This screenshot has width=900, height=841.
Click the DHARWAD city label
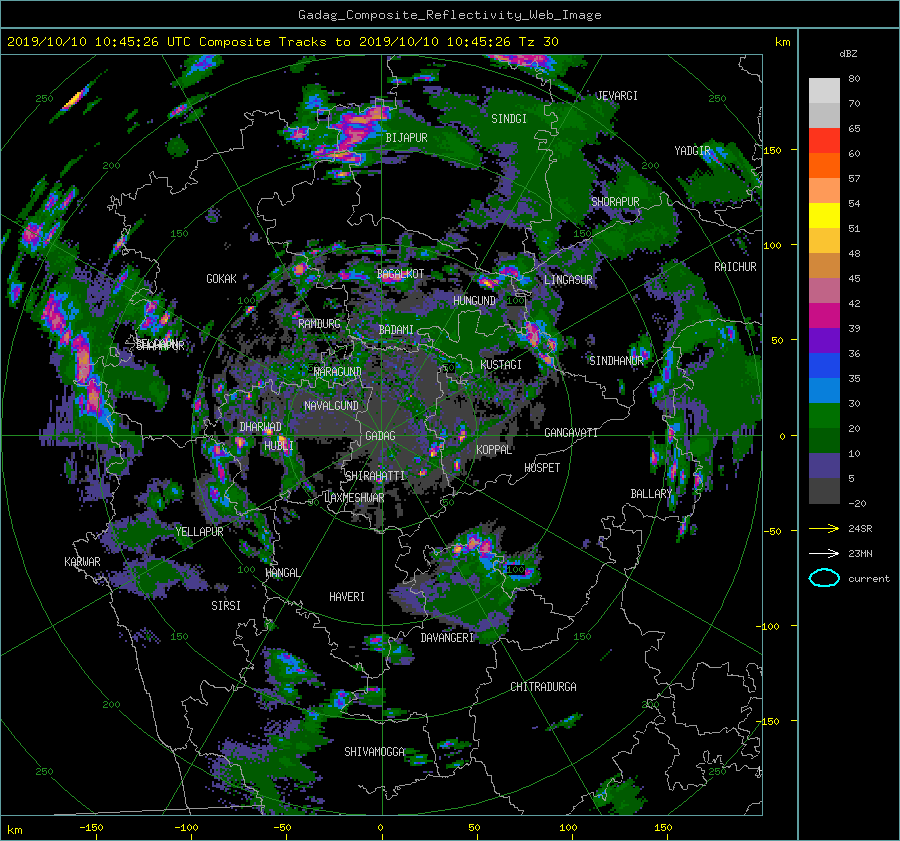(261, 427)
